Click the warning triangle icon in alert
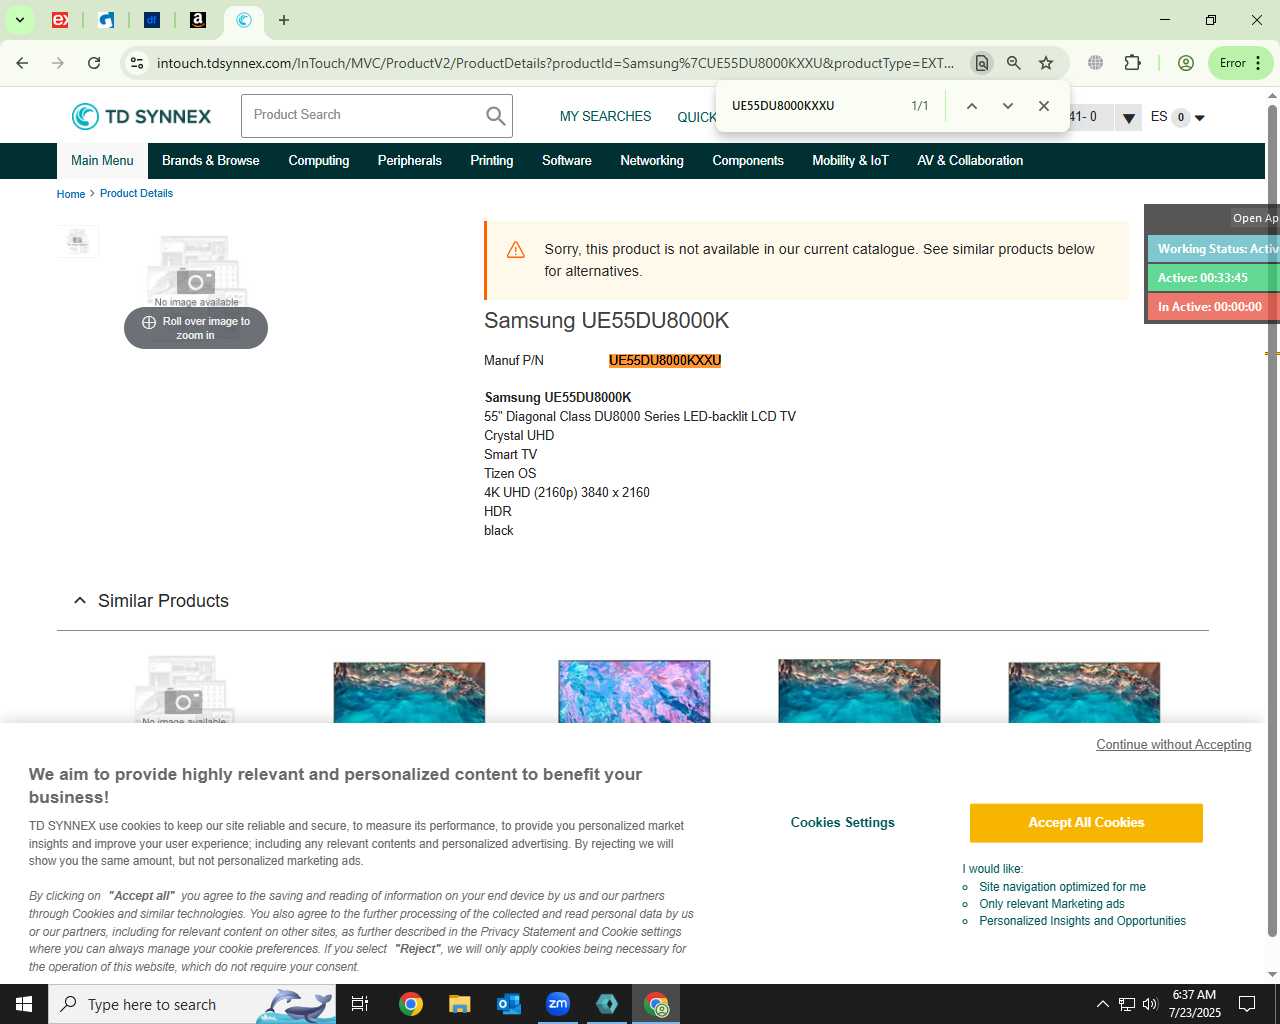 [516, 250]
